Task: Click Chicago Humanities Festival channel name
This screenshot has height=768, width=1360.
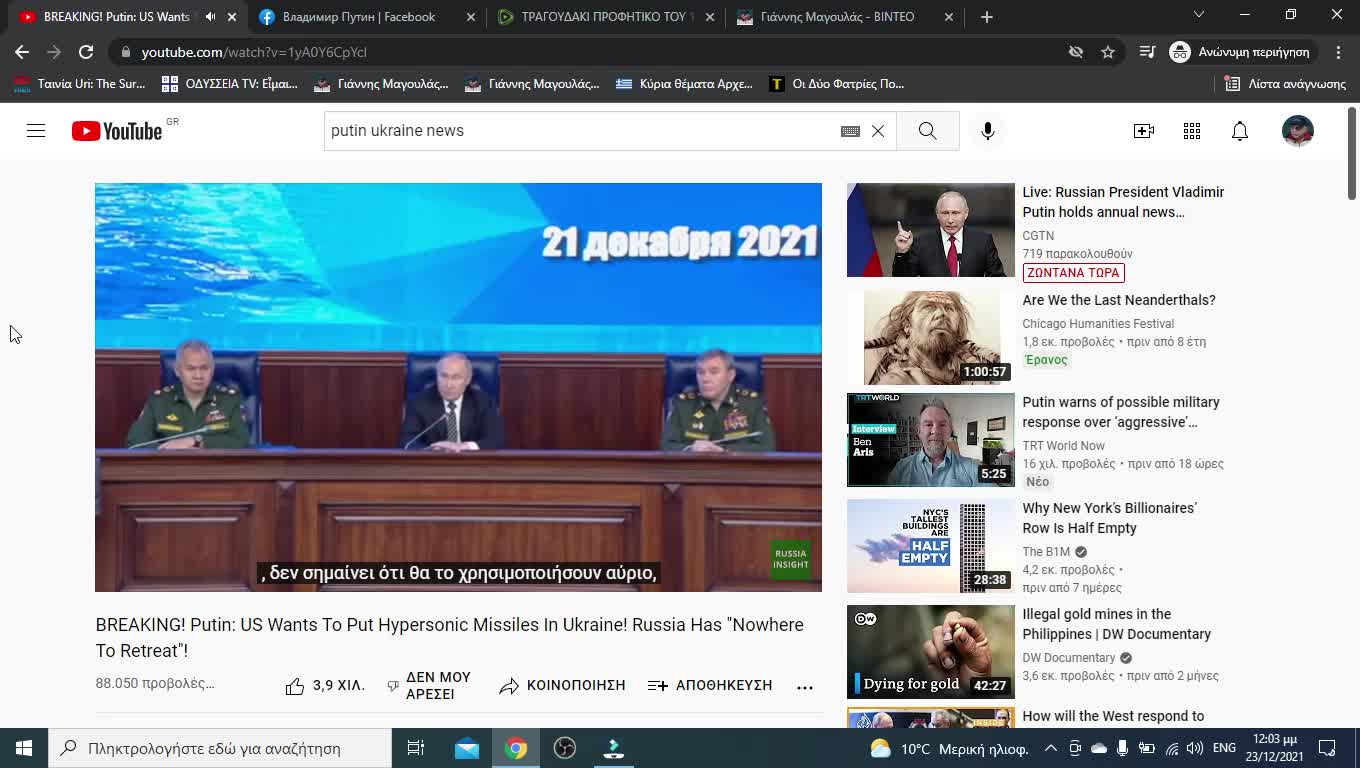Action: click(x=1098, y=324)
